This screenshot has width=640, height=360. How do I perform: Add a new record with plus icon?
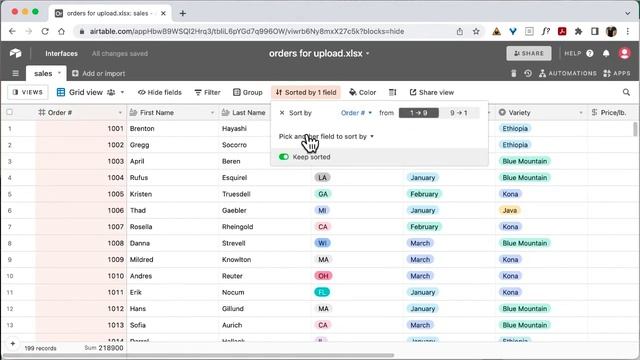tap(13, 344)
